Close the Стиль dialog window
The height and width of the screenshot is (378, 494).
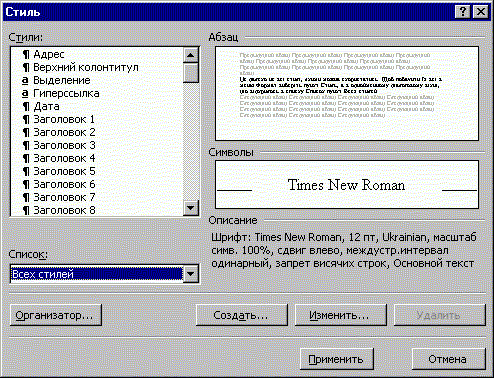[481, 12]
